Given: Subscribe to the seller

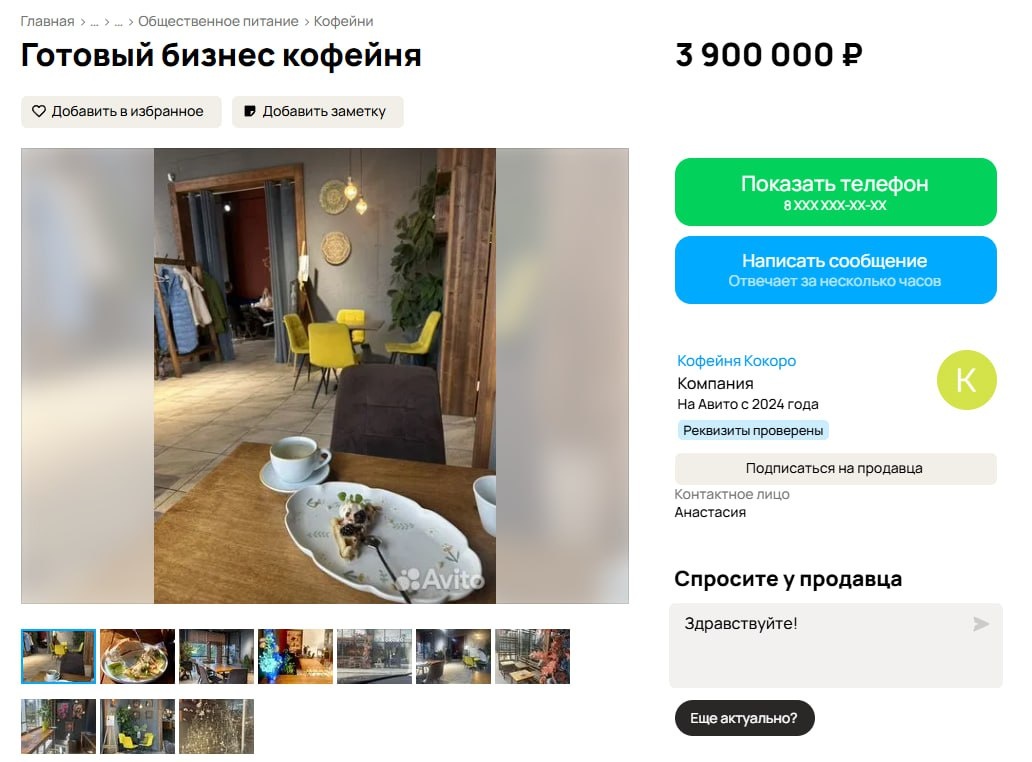Looking at the screenshot, I should point(835,469).
